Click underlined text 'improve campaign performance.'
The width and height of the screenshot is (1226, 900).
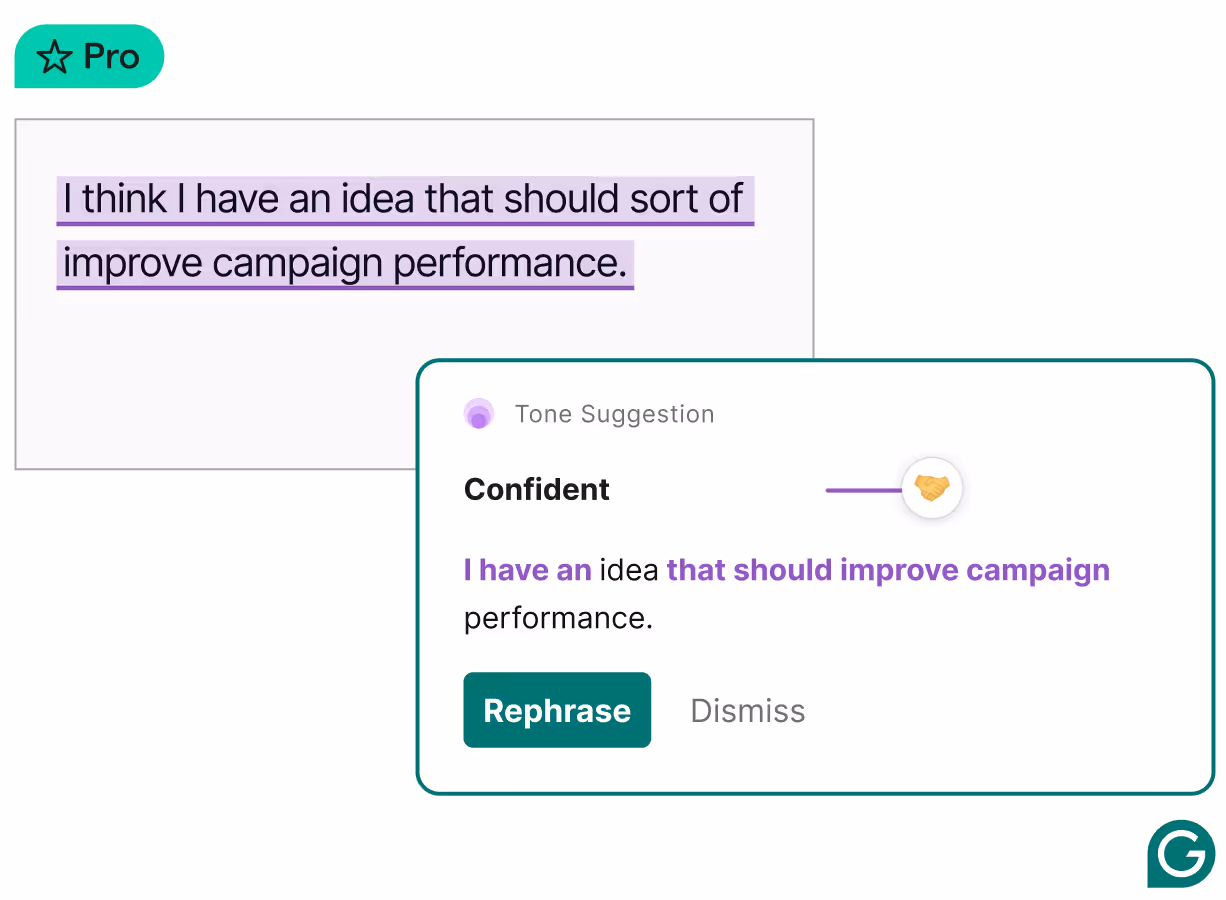345,263
